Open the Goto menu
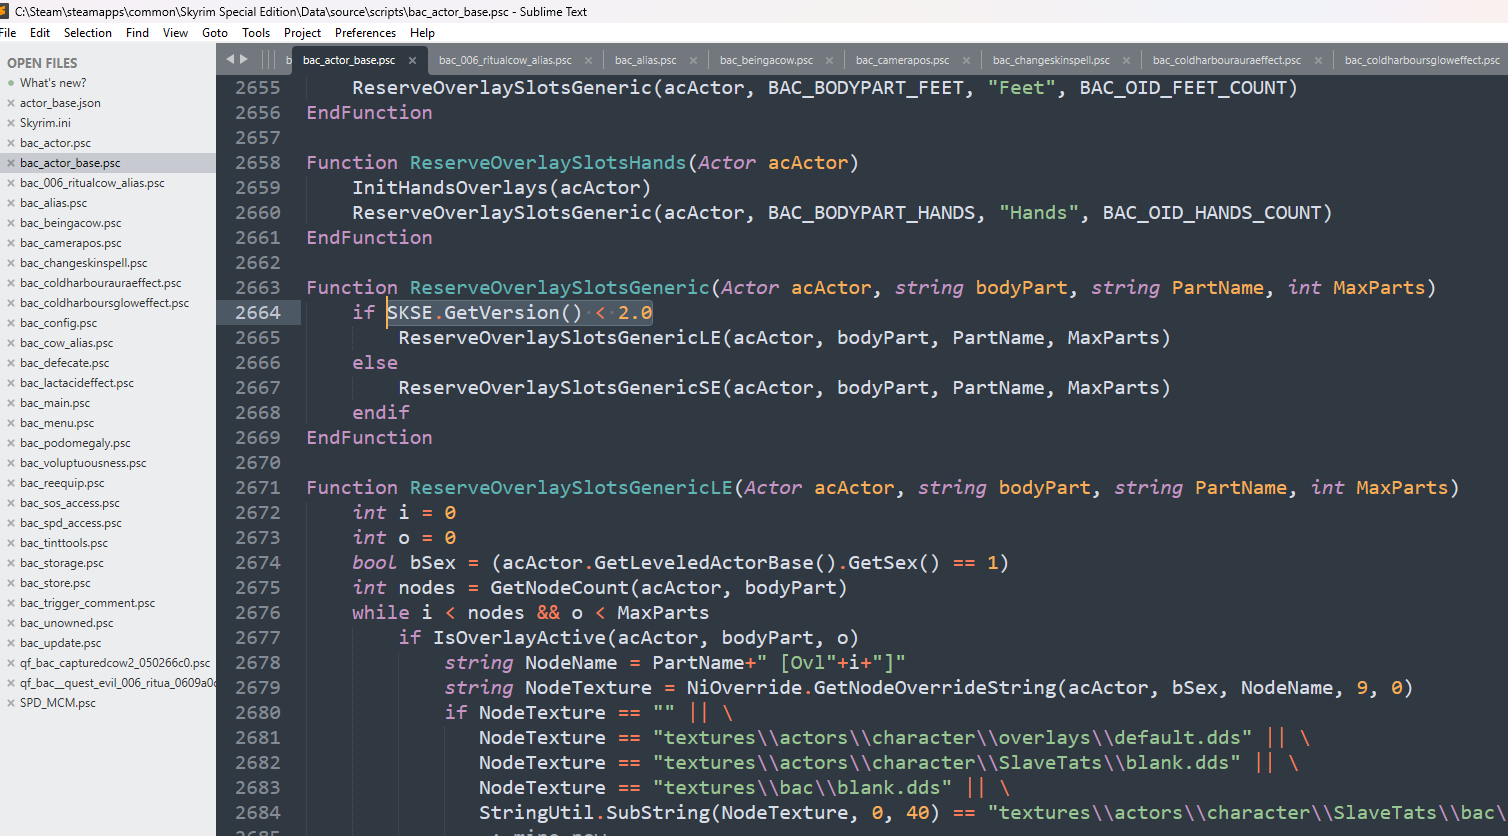Screen dimensions: 1508x836 click(215, 33)
